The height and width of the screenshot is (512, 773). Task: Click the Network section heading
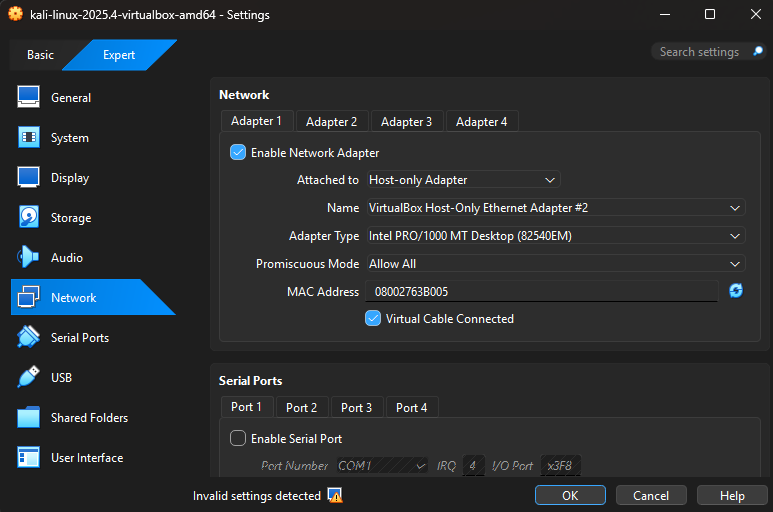point(244,95)
